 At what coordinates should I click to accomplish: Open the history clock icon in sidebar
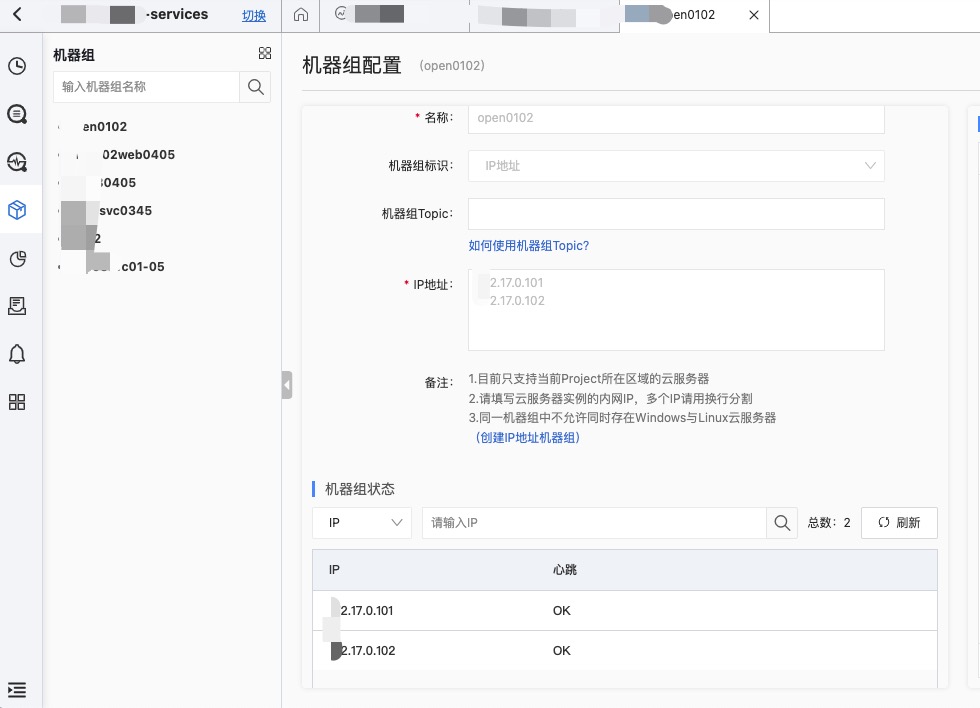pos(17,66)
